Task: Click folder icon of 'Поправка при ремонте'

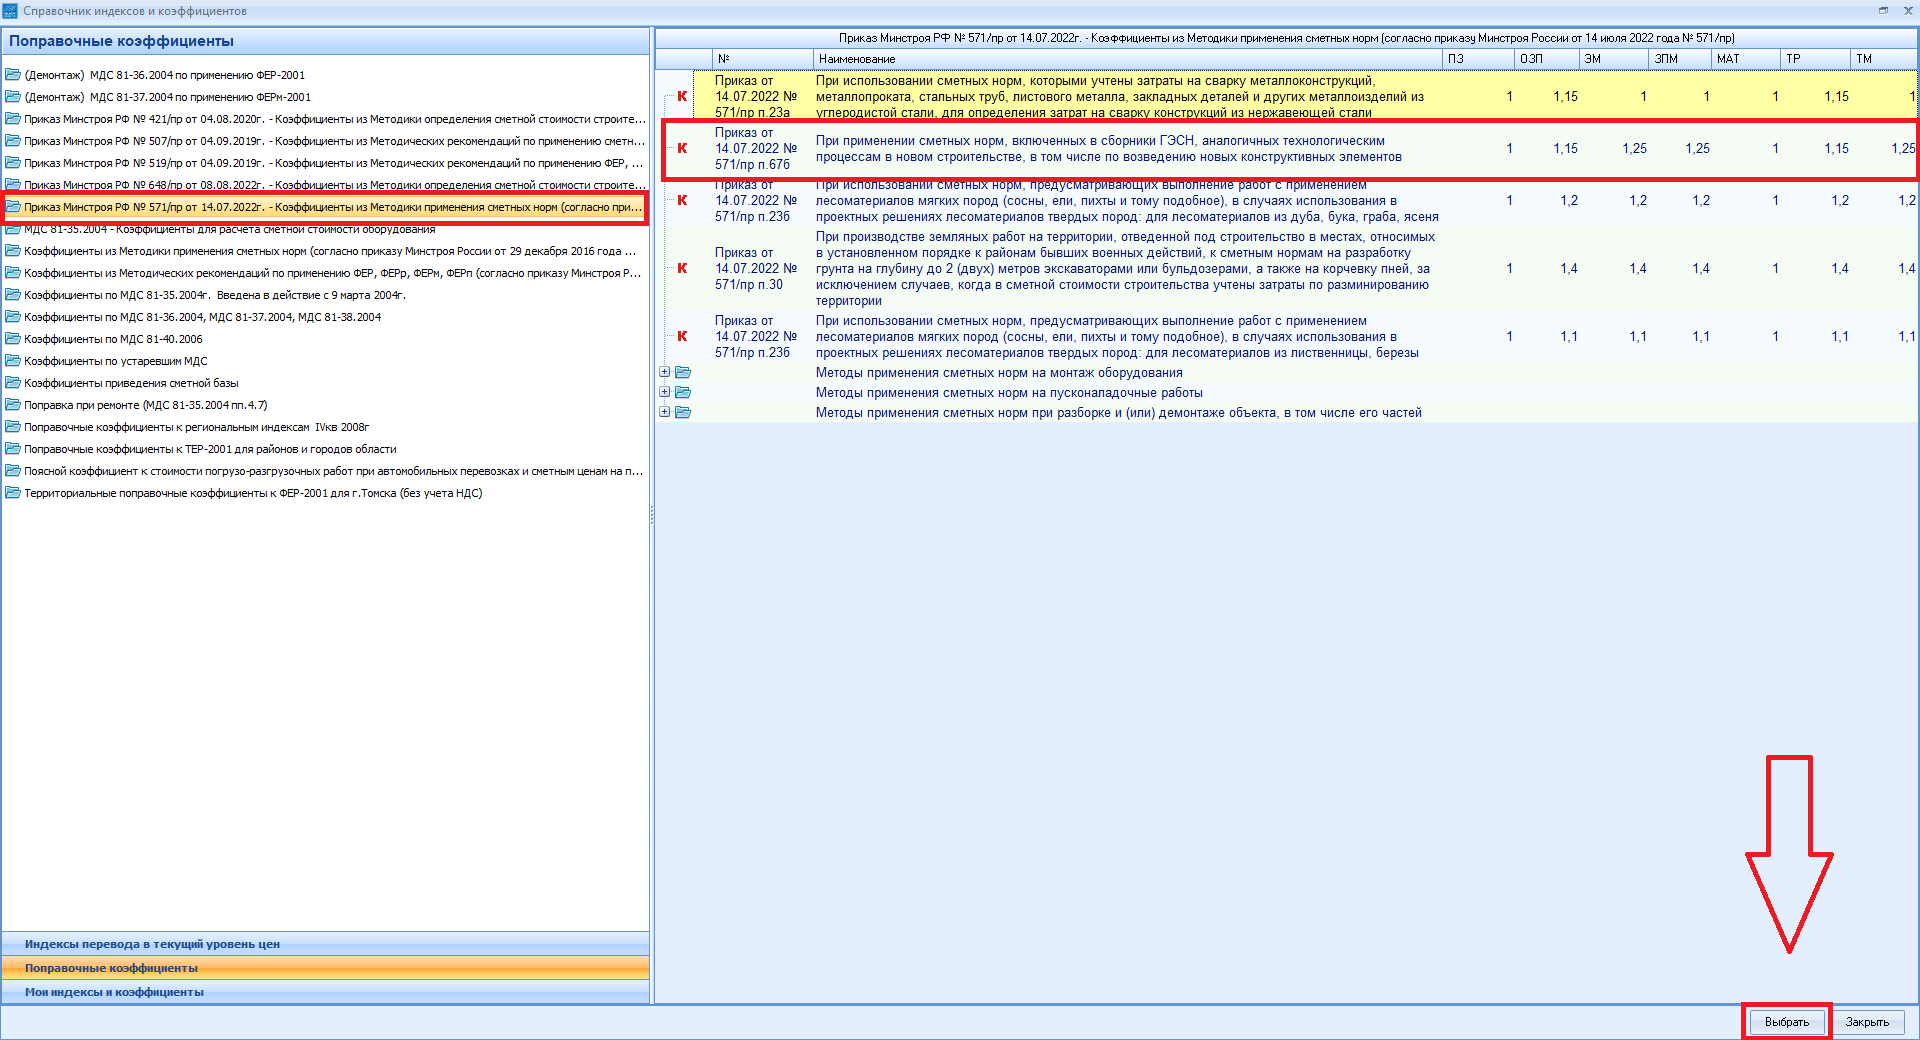Action: [13, 405]
